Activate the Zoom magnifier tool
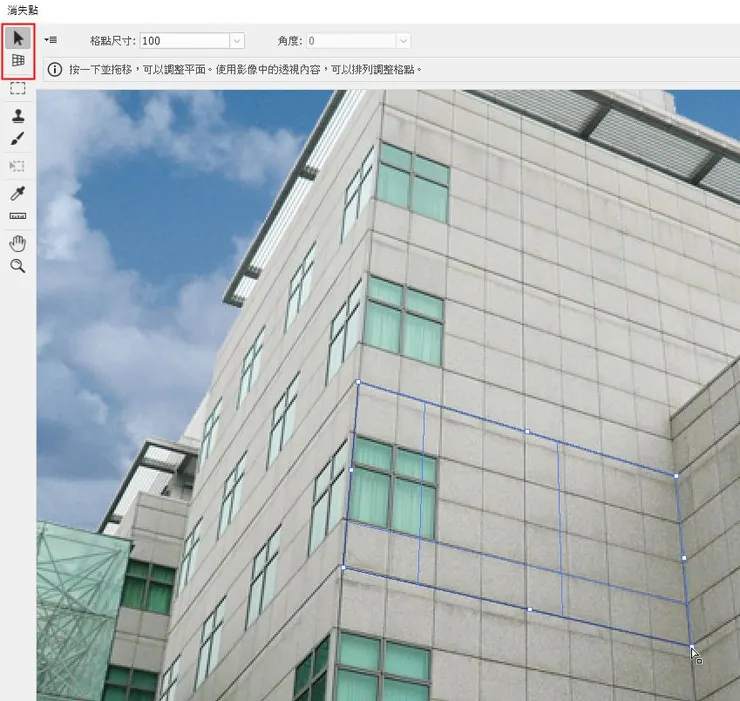 [x=18, y=266]
